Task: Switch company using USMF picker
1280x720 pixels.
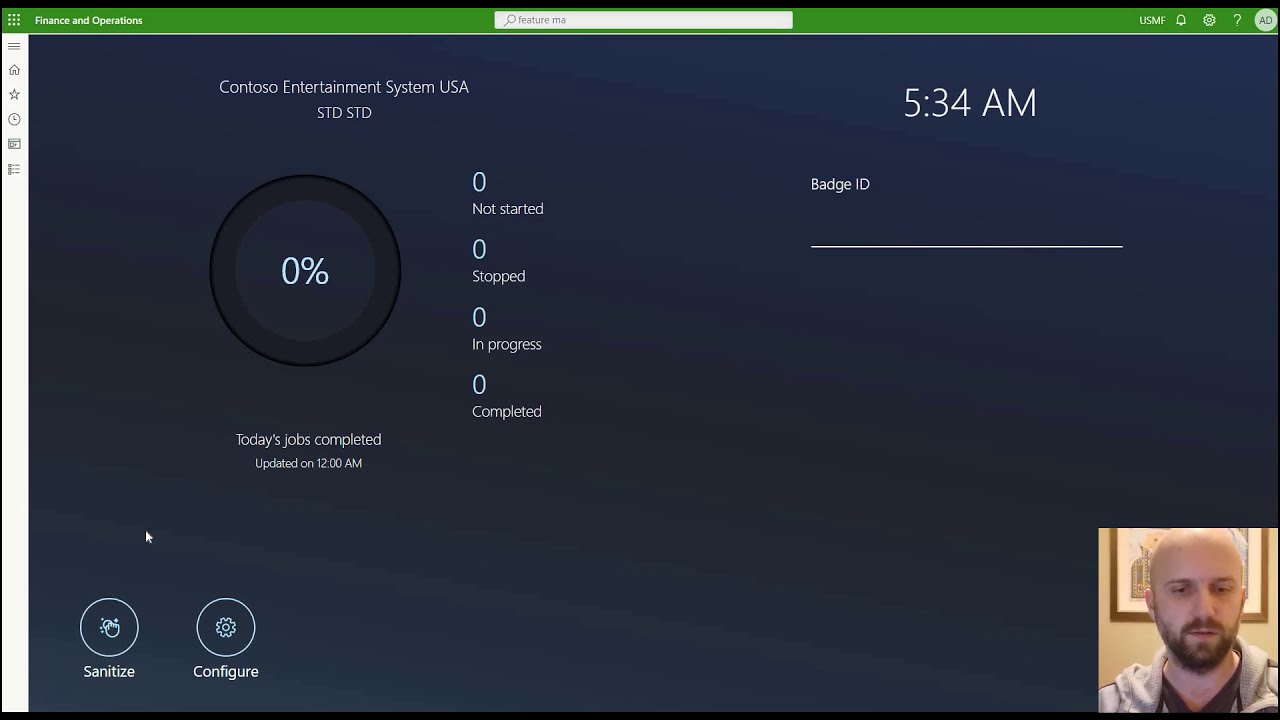Action: coord(1152,20)
